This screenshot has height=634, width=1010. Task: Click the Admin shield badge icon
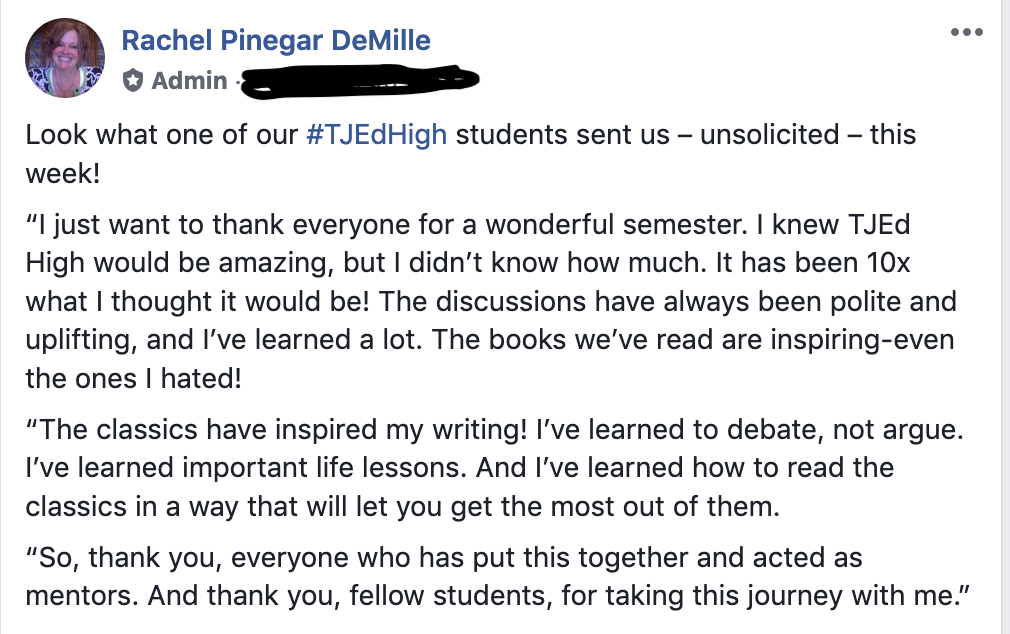click(132, 79)
